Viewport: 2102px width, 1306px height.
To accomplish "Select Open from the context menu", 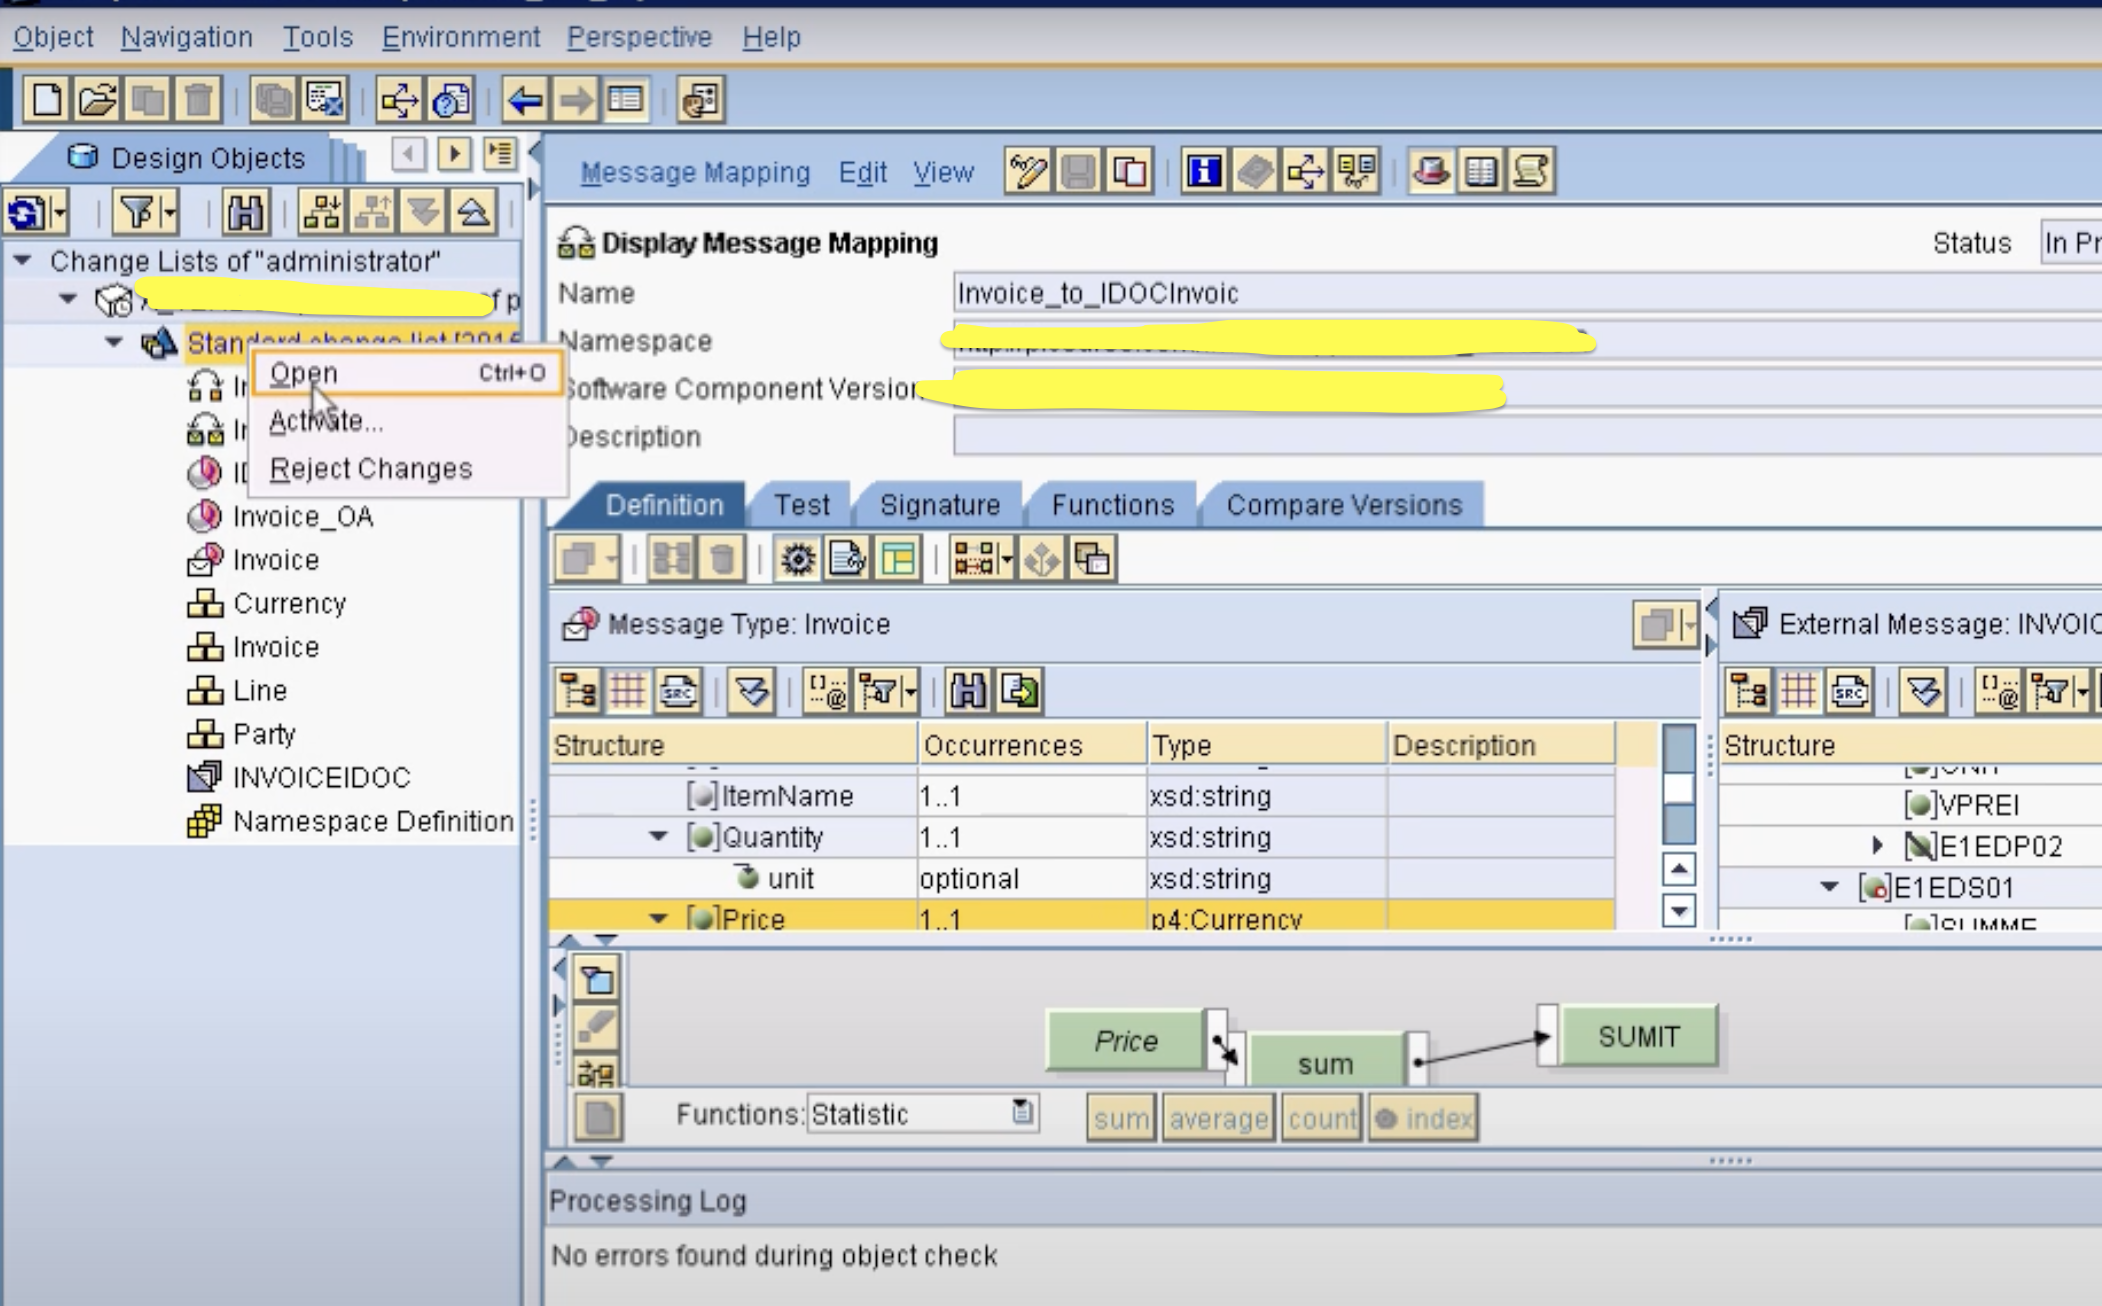I will [304, 373].
